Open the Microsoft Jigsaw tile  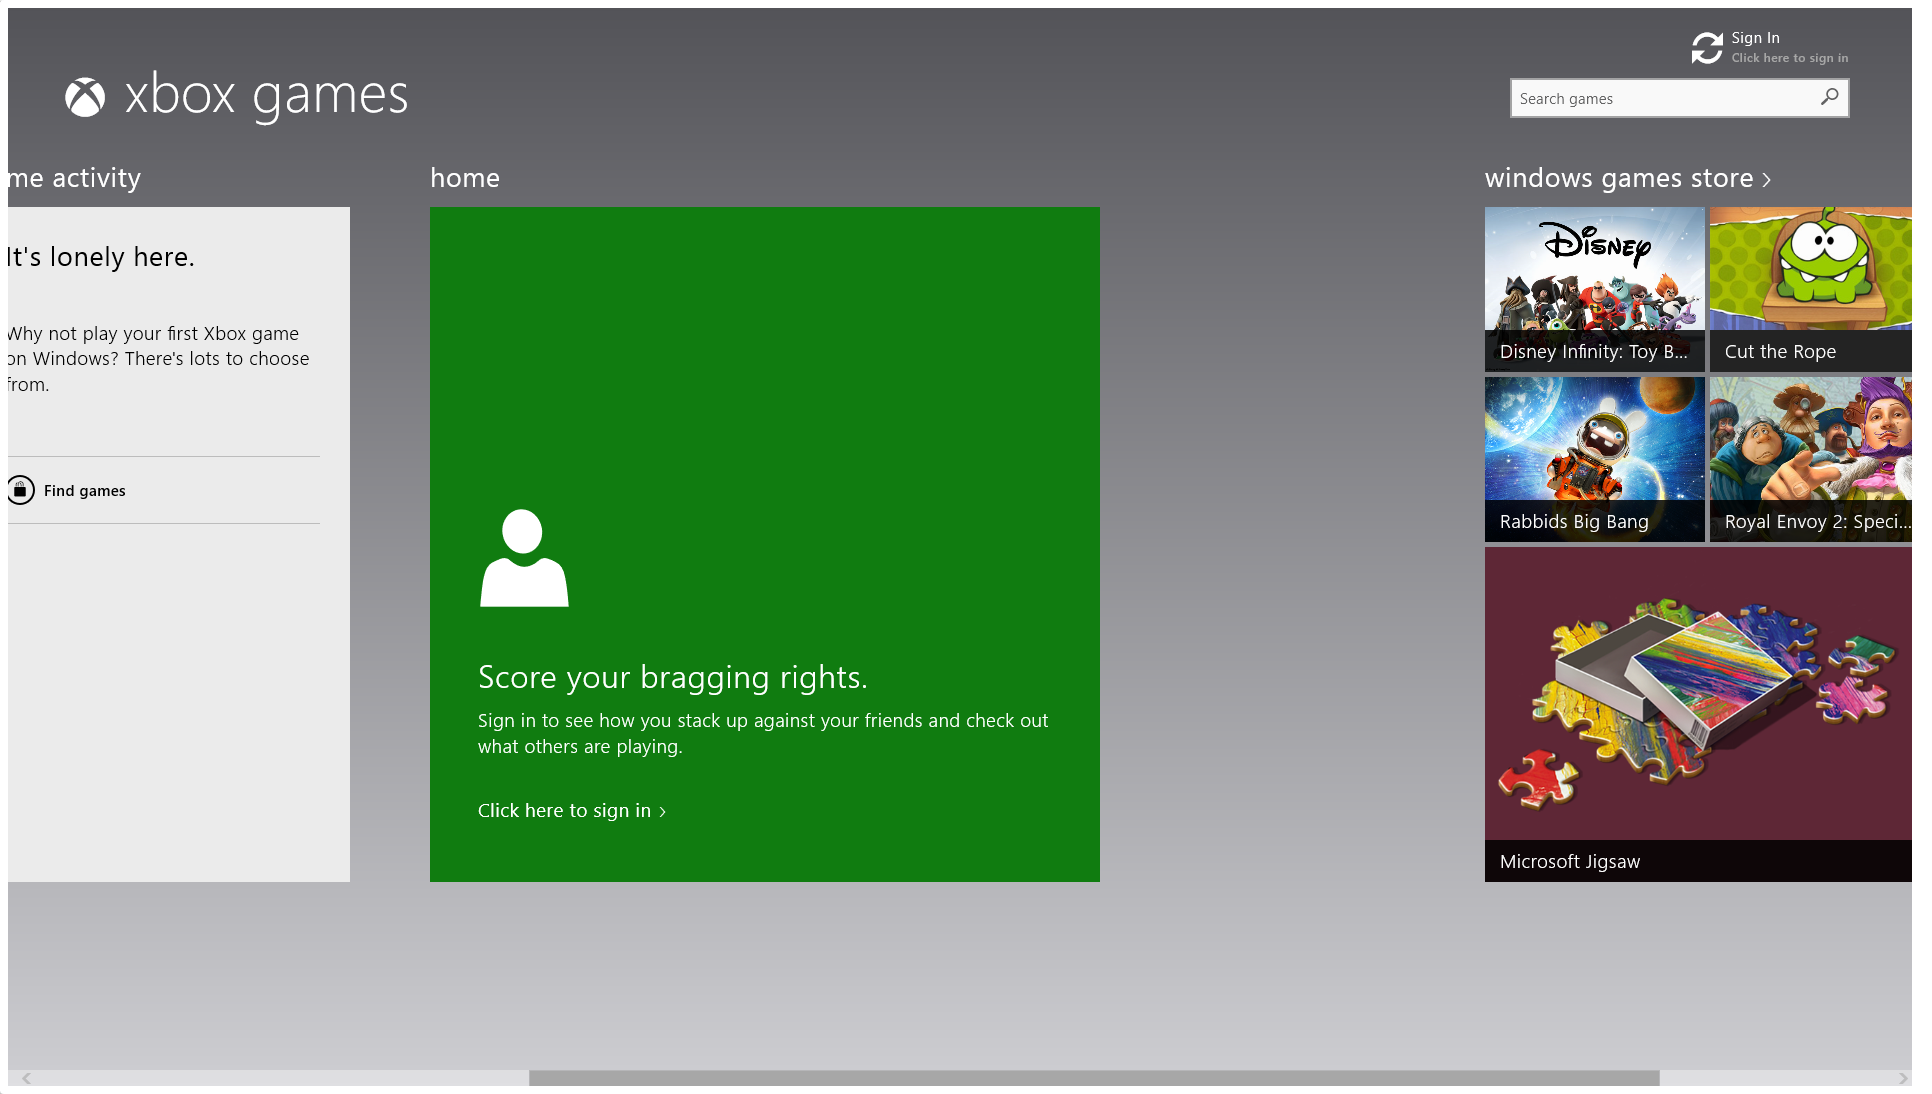tap(1698, 714)
